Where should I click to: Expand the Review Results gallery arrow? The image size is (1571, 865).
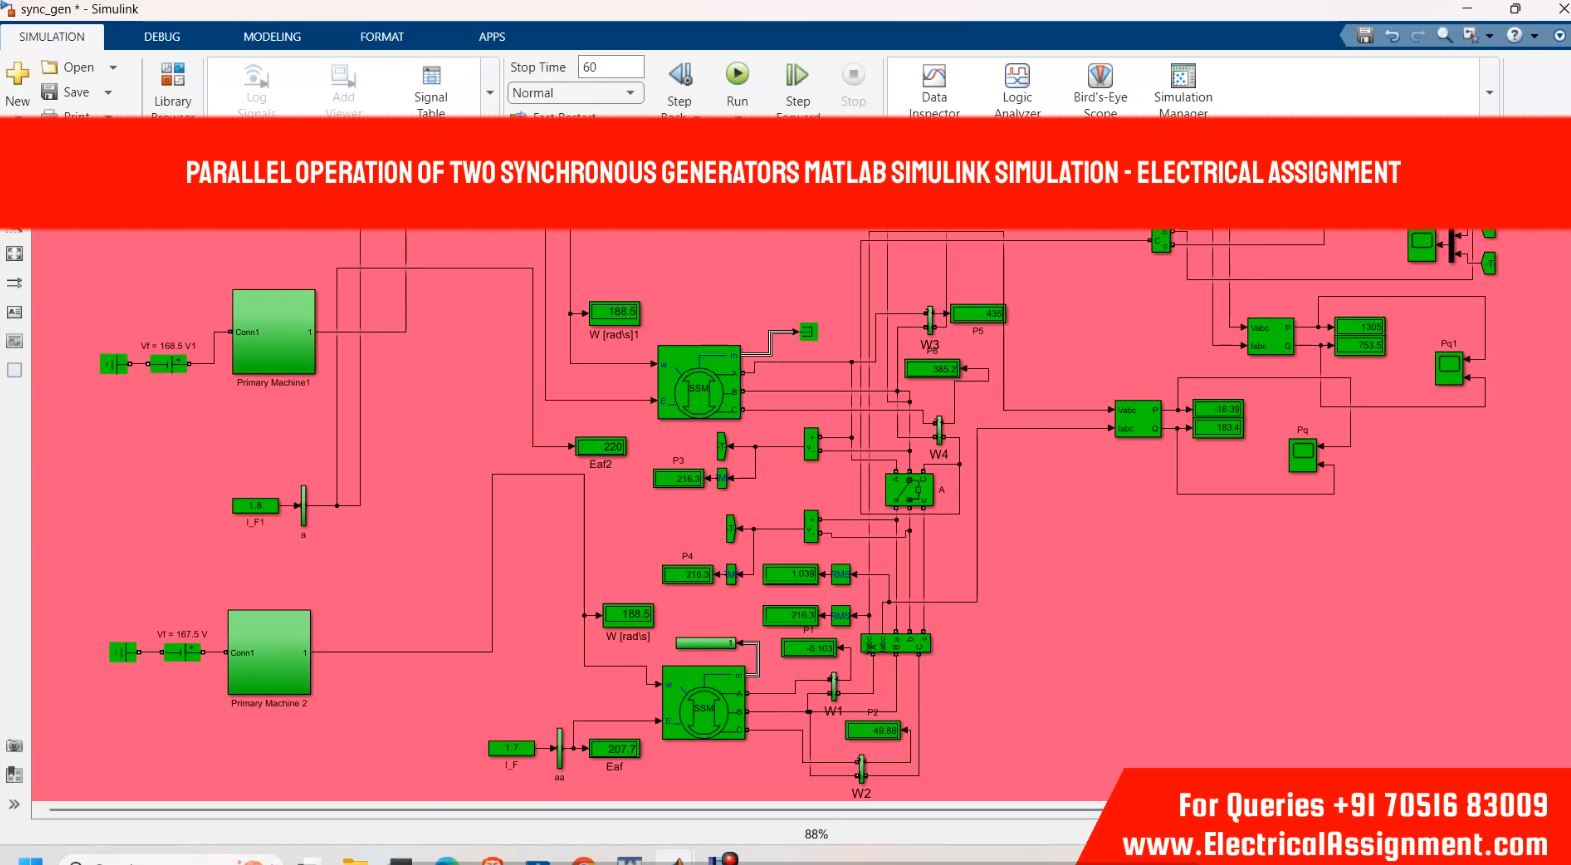pos(1489,92)
